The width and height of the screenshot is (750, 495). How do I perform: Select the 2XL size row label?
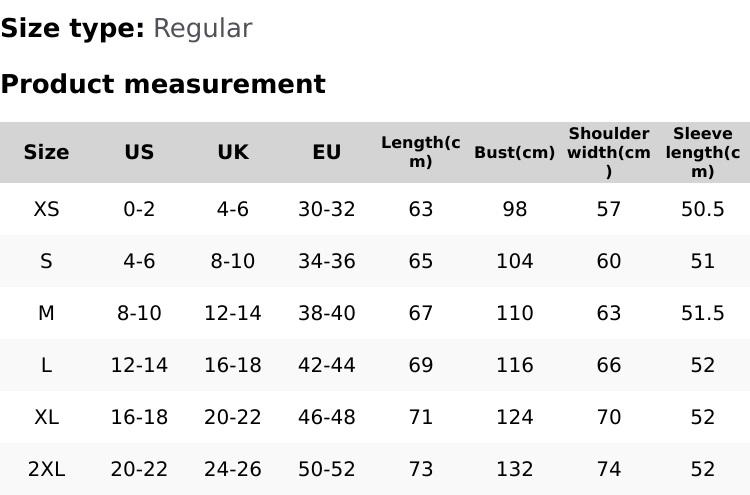(x=46, y=469)
